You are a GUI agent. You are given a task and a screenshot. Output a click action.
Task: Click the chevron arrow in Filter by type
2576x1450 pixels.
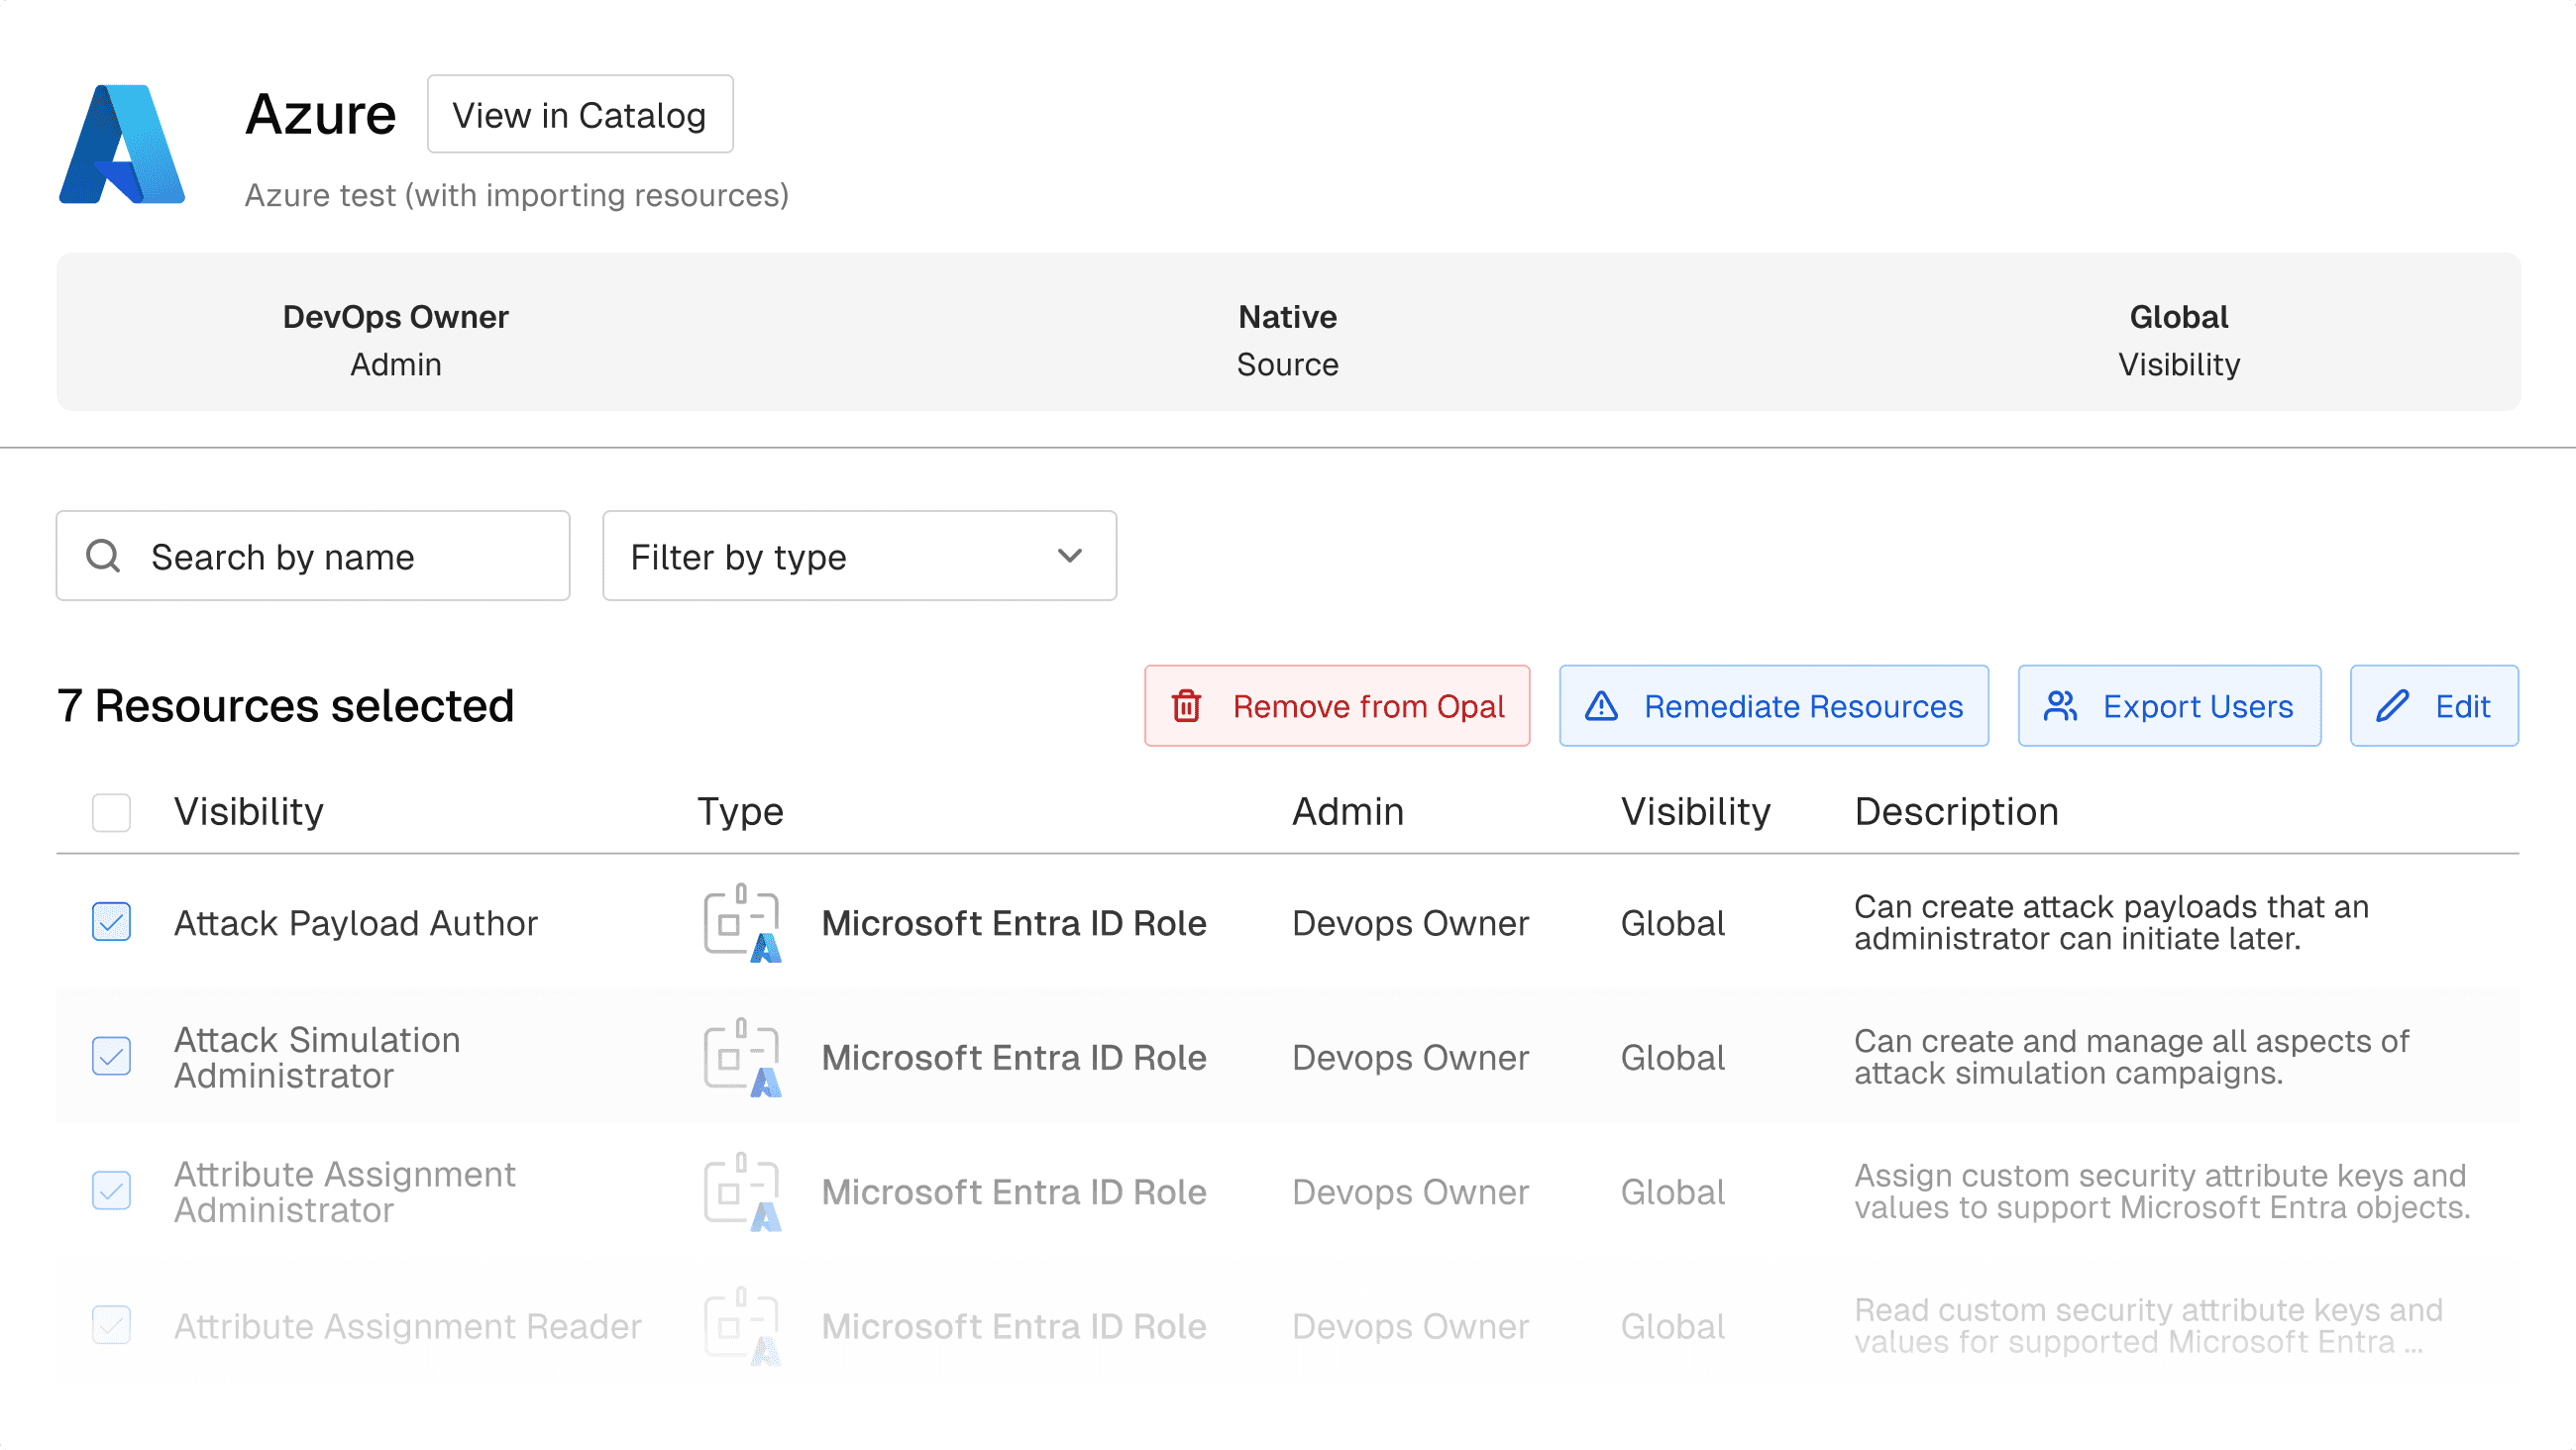[1070, 556]
